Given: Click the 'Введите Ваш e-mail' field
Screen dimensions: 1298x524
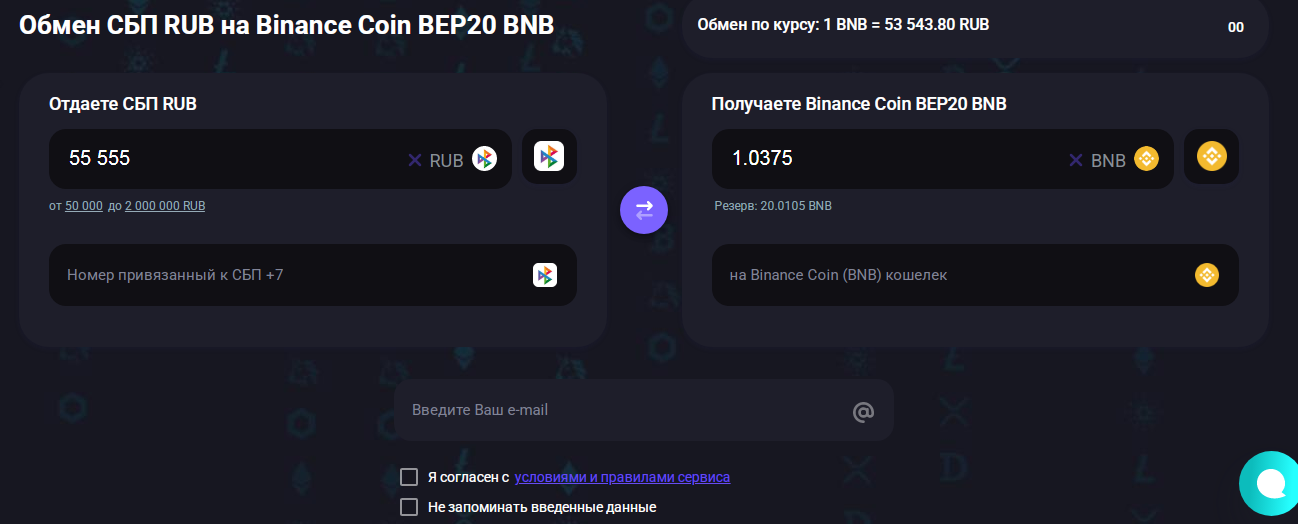Looking at the screenshot, I should click(x=643, y=410).
